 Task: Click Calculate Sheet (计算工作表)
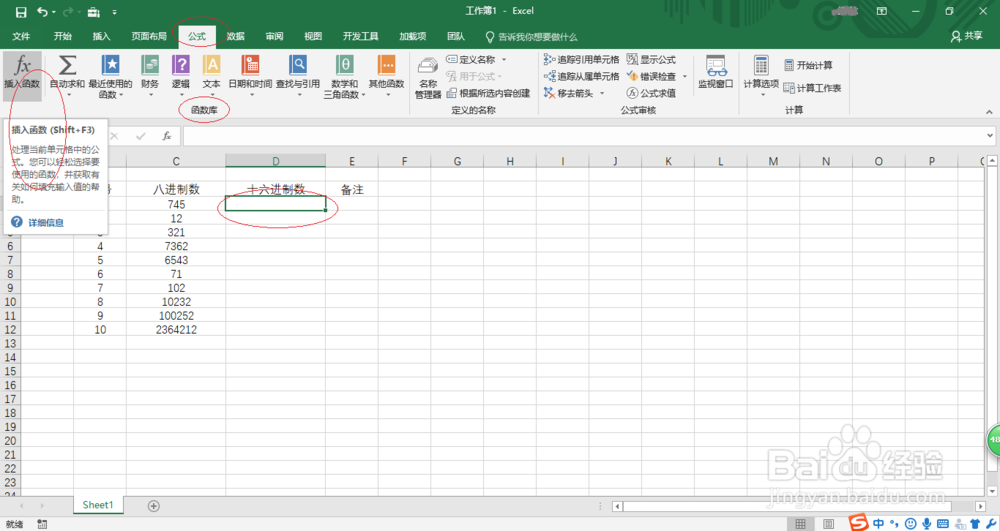pyautogui.click(x=812, y=88)
